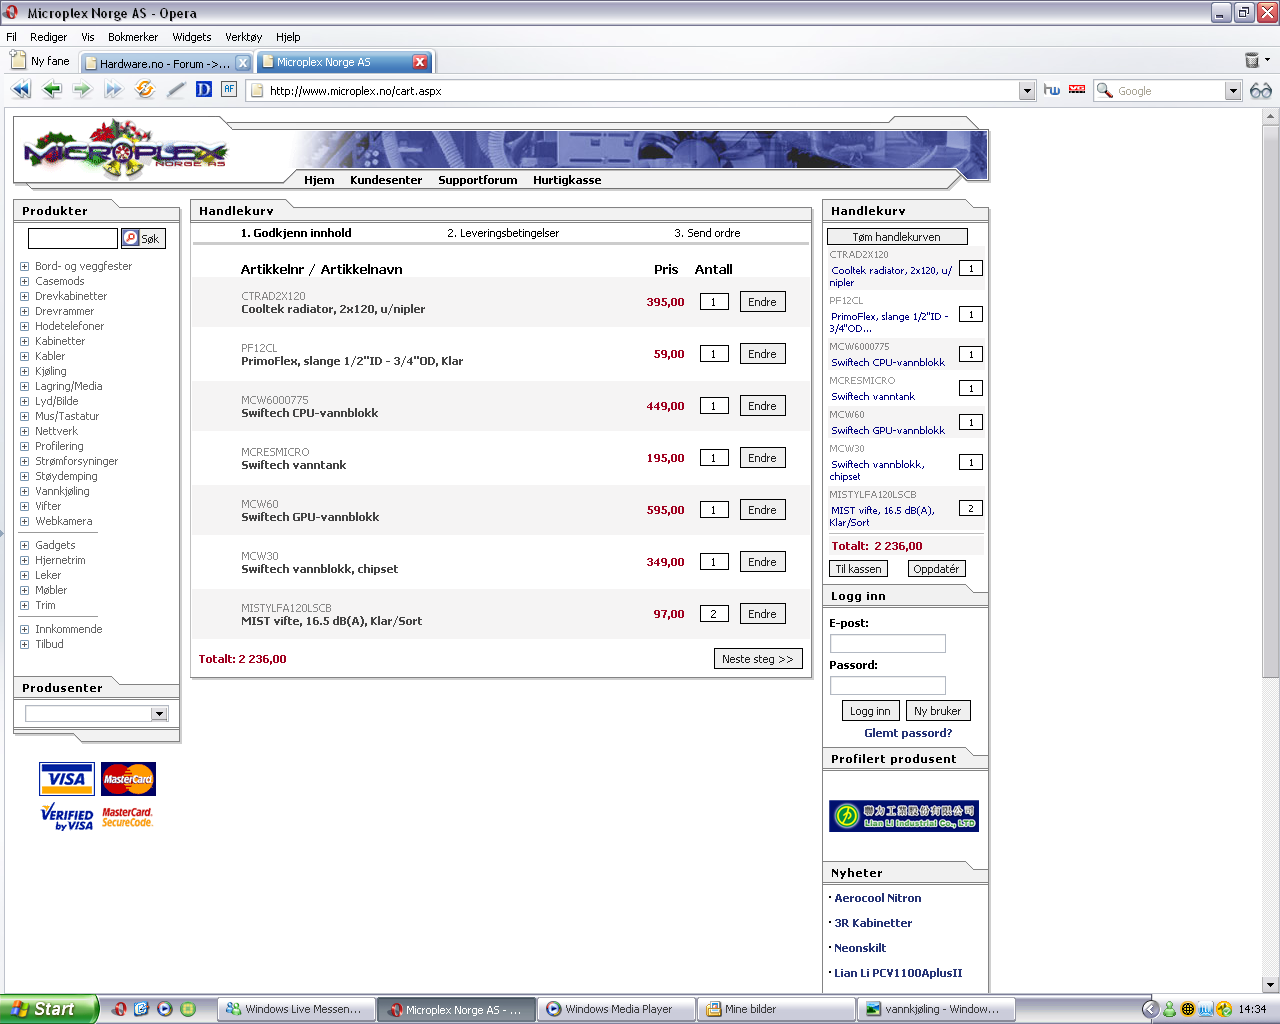
Task: Click the Norwegian flag icon in toolbar
Action: click(x=1077, y=90)
